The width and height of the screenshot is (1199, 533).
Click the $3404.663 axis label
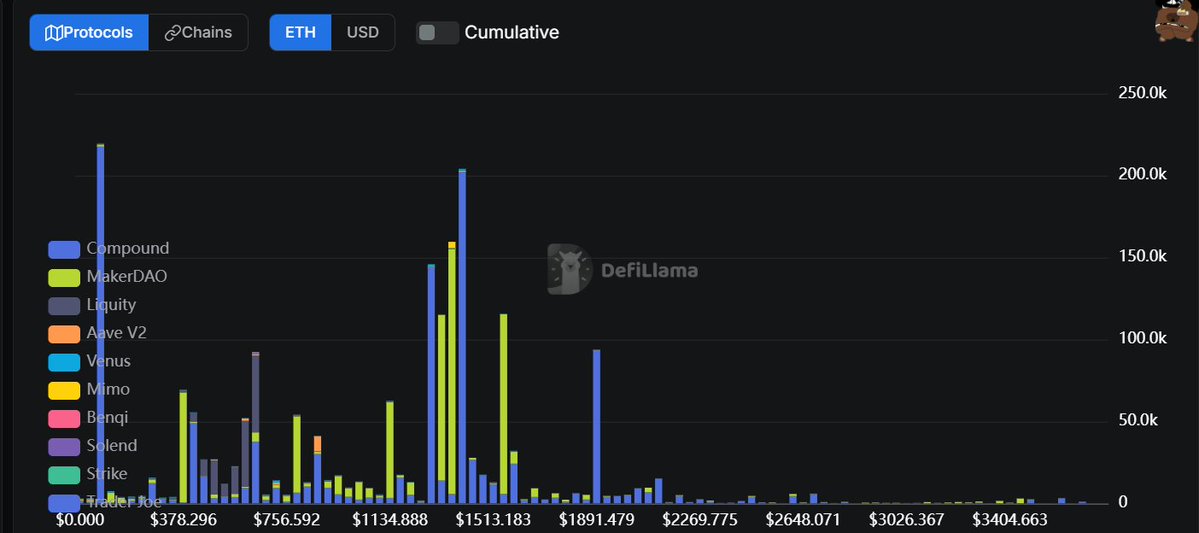coord(1009,521)
